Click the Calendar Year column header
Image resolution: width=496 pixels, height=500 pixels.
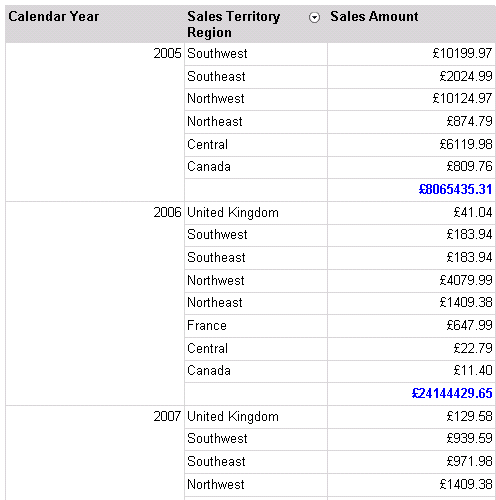(95, 24)
